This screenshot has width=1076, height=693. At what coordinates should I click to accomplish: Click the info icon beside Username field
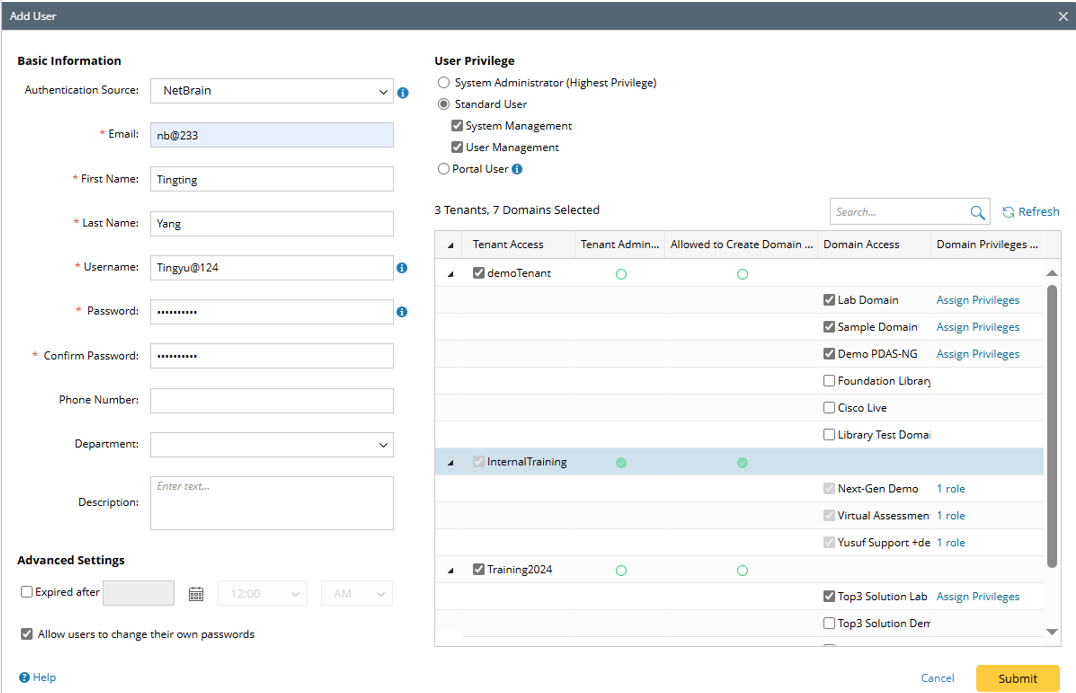coord(402,268)
